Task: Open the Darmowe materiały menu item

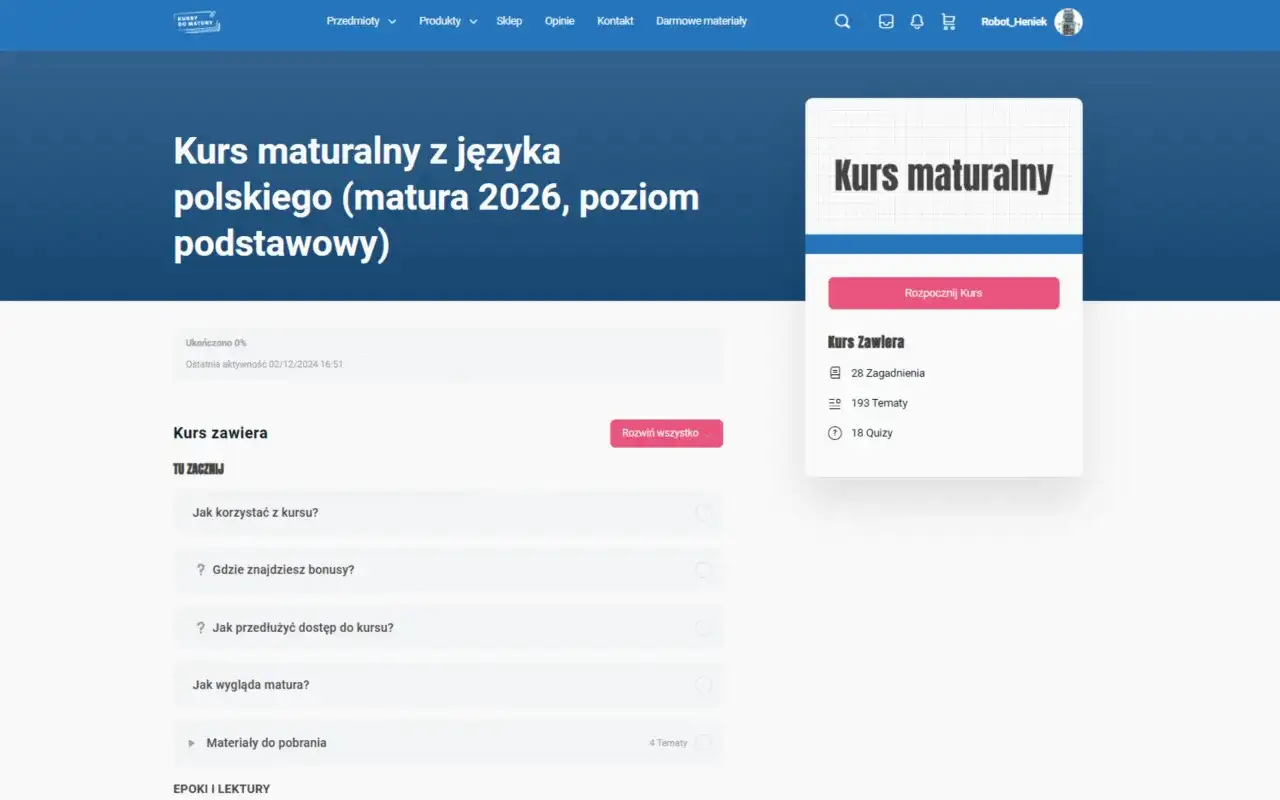Action: pyautogui.click(x=701, y=21)
